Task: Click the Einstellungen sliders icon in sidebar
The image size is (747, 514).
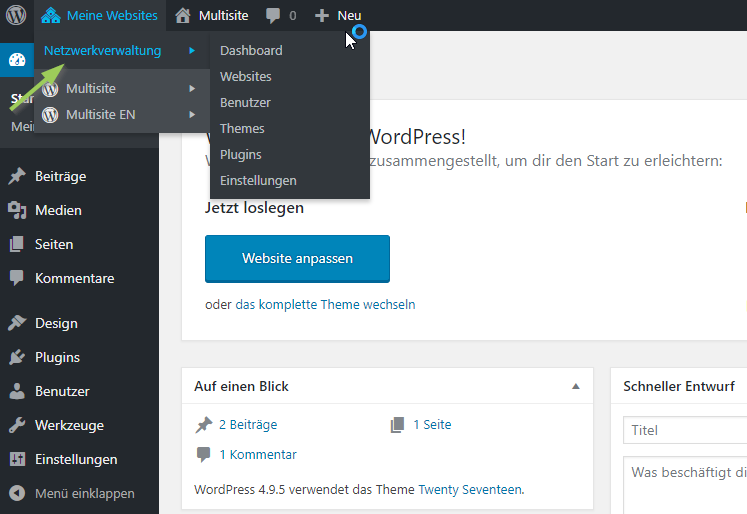Action: tap(17, 459)
